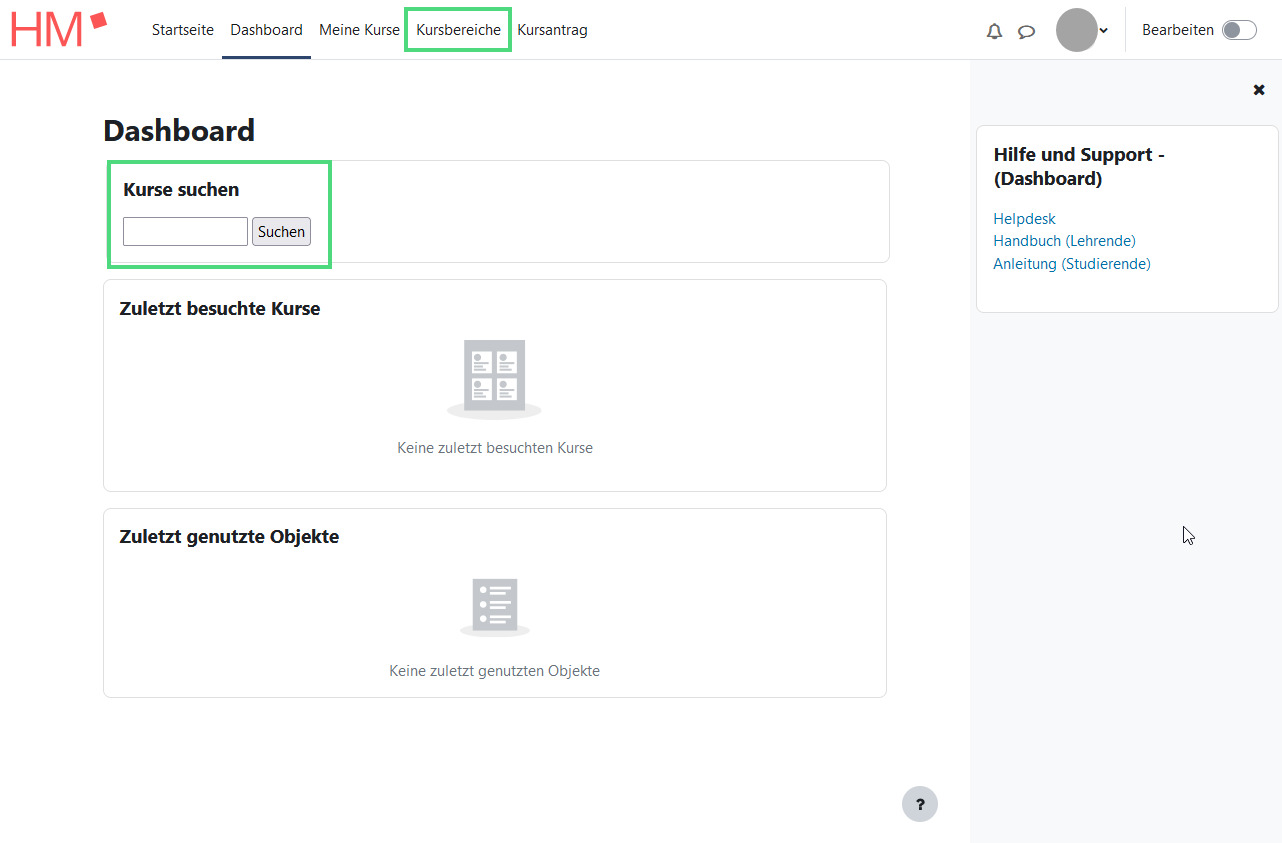1282x843 pixels.
Task: Open the Handbuch (Lehrende) link
Action: (1064, 241)
